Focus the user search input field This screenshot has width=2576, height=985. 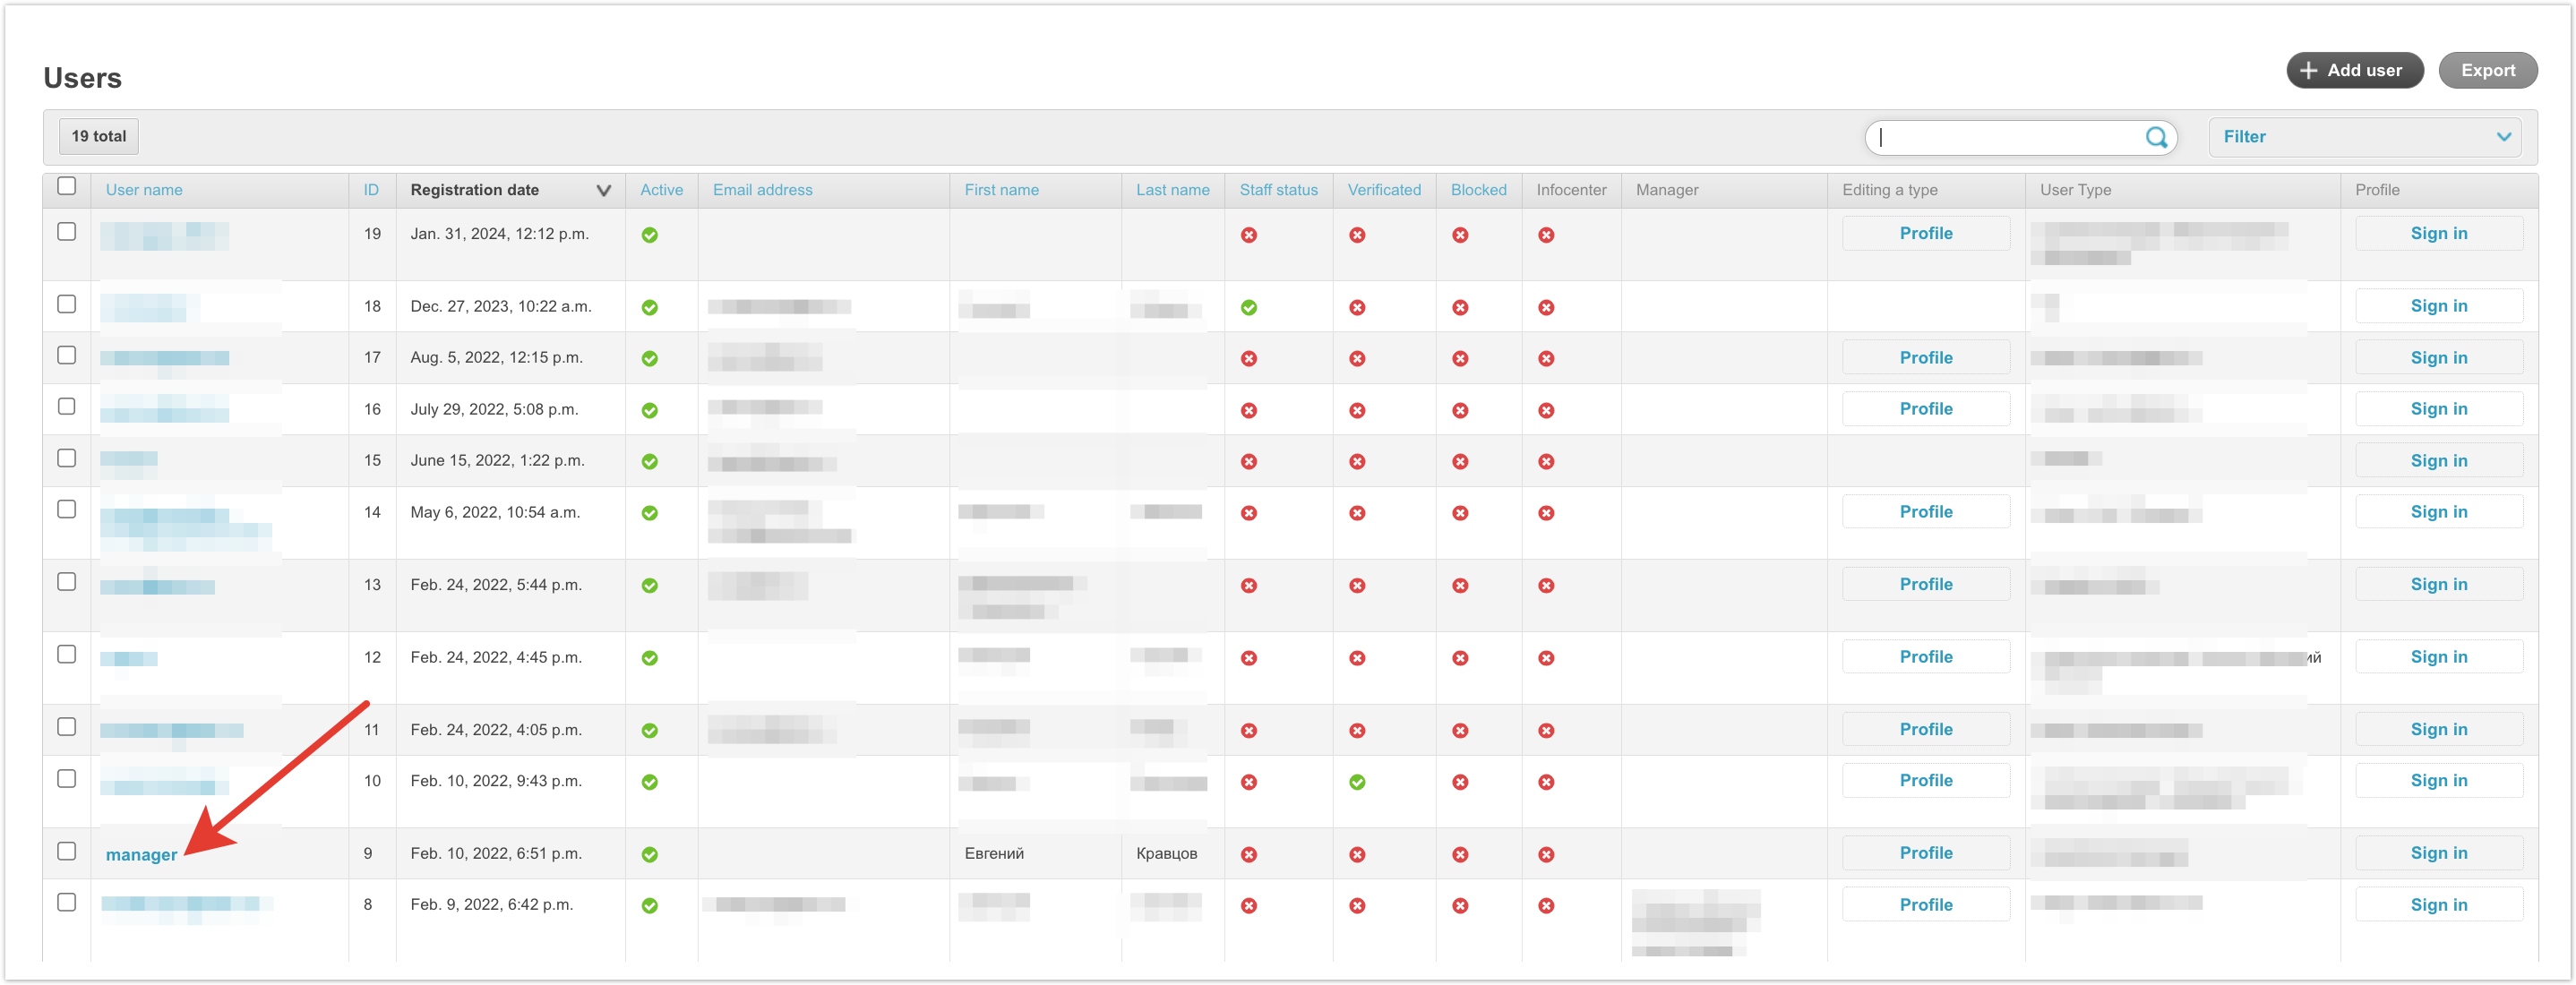(2006, 137)
